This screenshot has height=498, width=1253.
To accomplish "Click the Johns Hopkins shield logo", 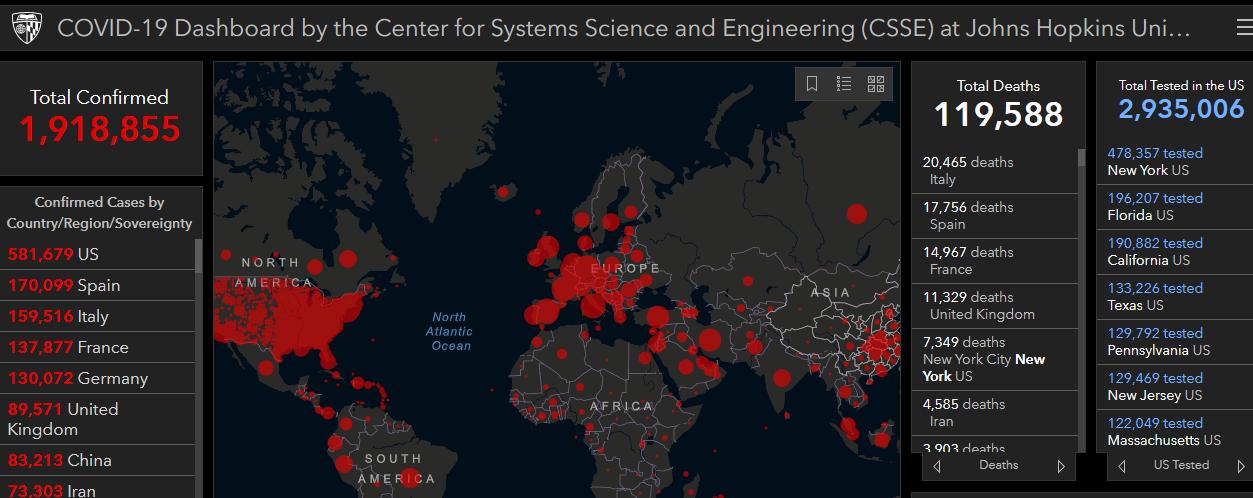I will [25, 28].
